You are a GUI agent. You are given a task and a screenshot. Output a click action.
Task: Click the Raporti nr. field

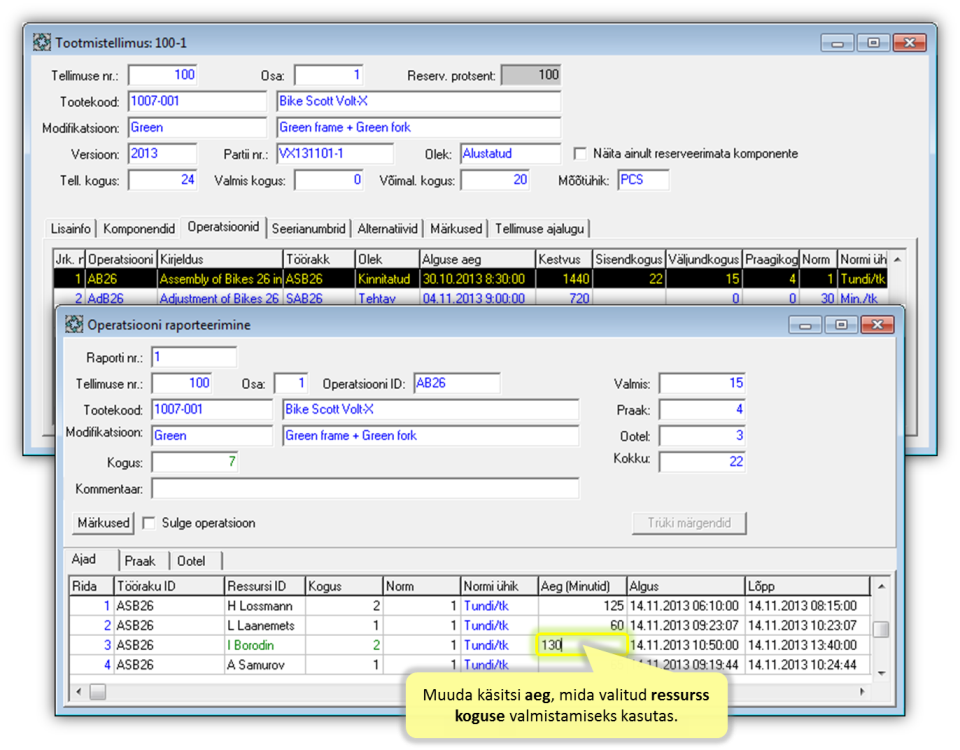pos(194,357)
